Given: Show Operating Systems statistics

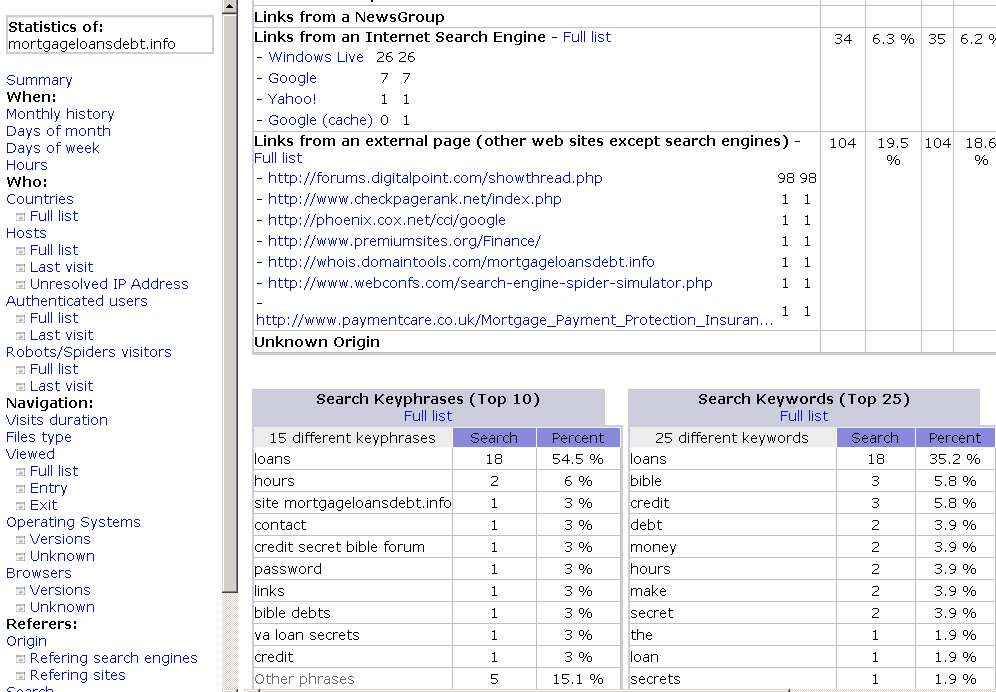Looking at the screenshot, I should [x=73, y=522].
